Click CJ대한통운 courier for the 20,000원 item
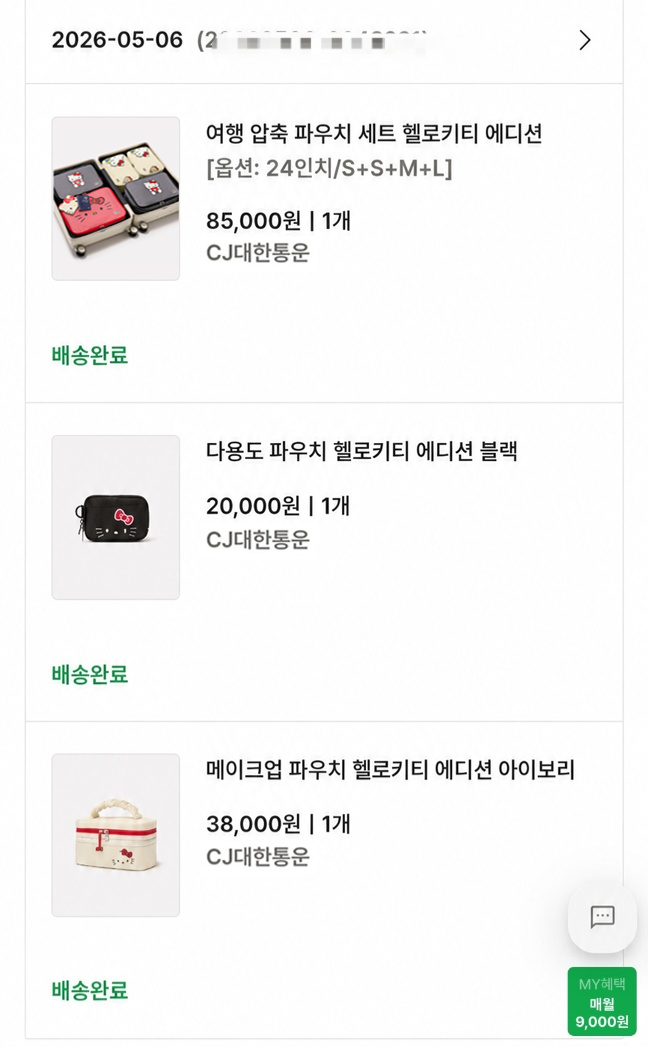Viewport: 648px width, 1047px height. point(258,539)
